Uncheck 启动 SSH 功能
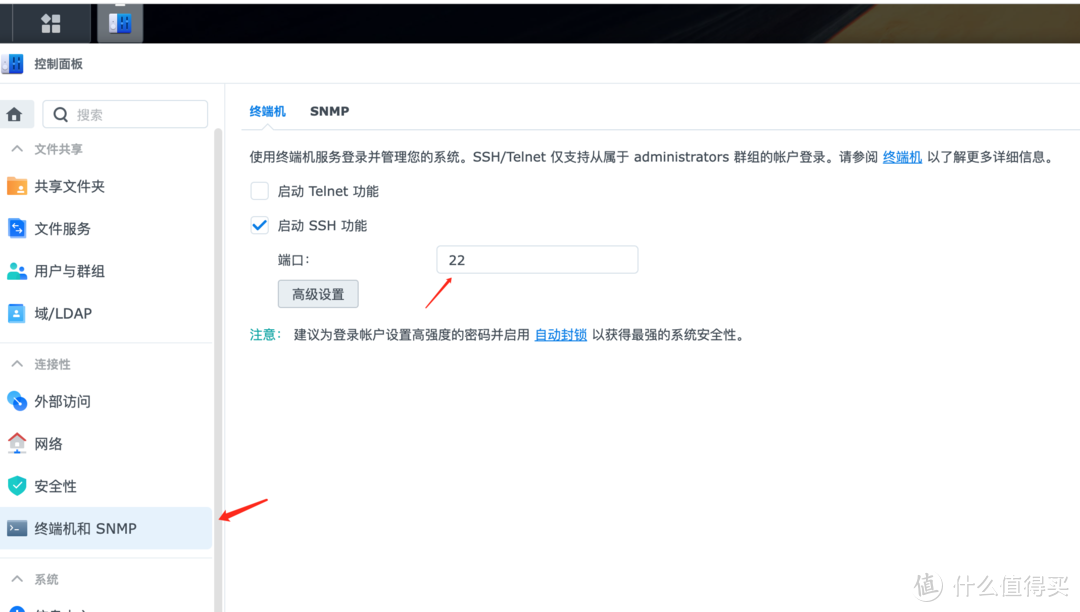Viewport: 1080px width, 612px height. [x=259, y=224]
